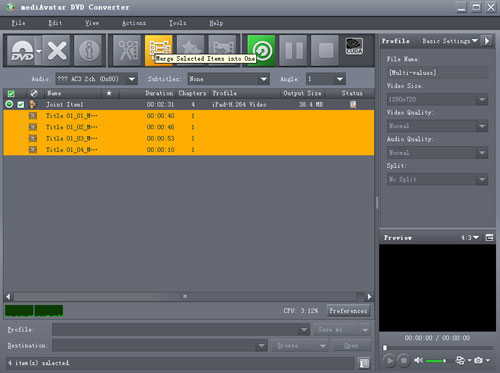The width and height of the screenshot is (500, 373).
Task: Click the status bar log icon
Action: click(364, 363)
